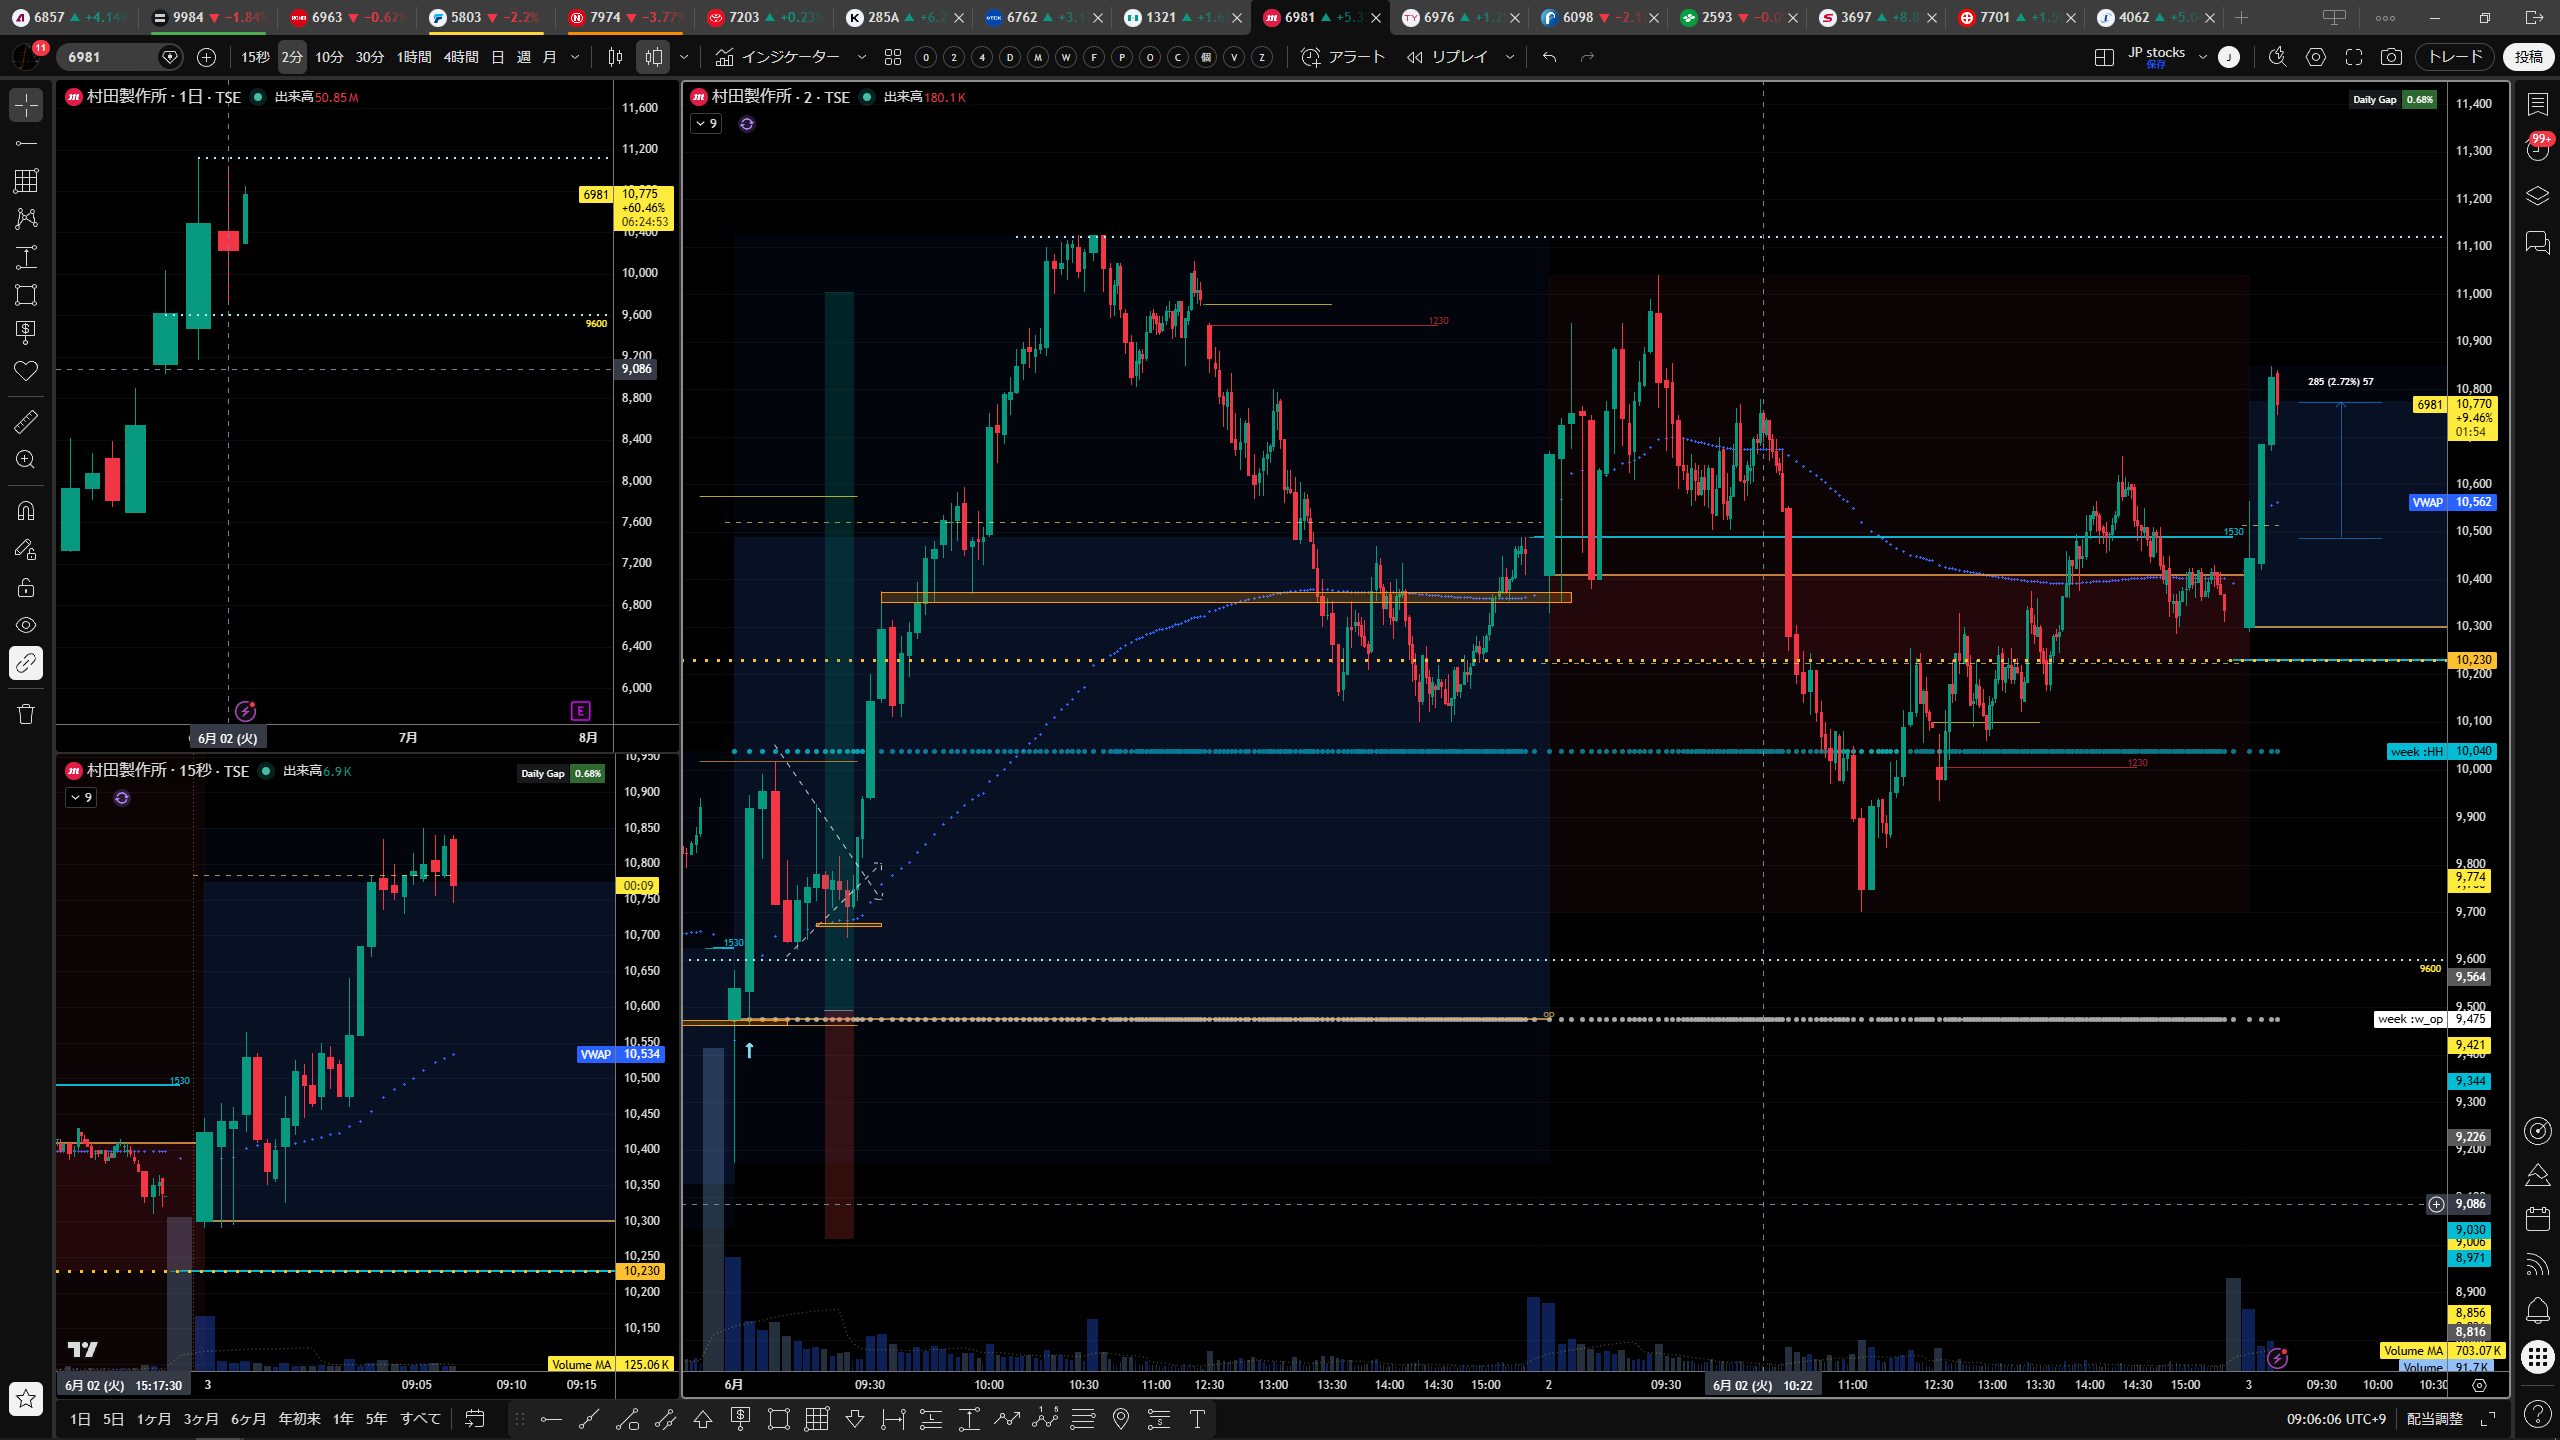2560x1440 pixels.
Task: Open the measure ruler tool
Action: (26, 422)
